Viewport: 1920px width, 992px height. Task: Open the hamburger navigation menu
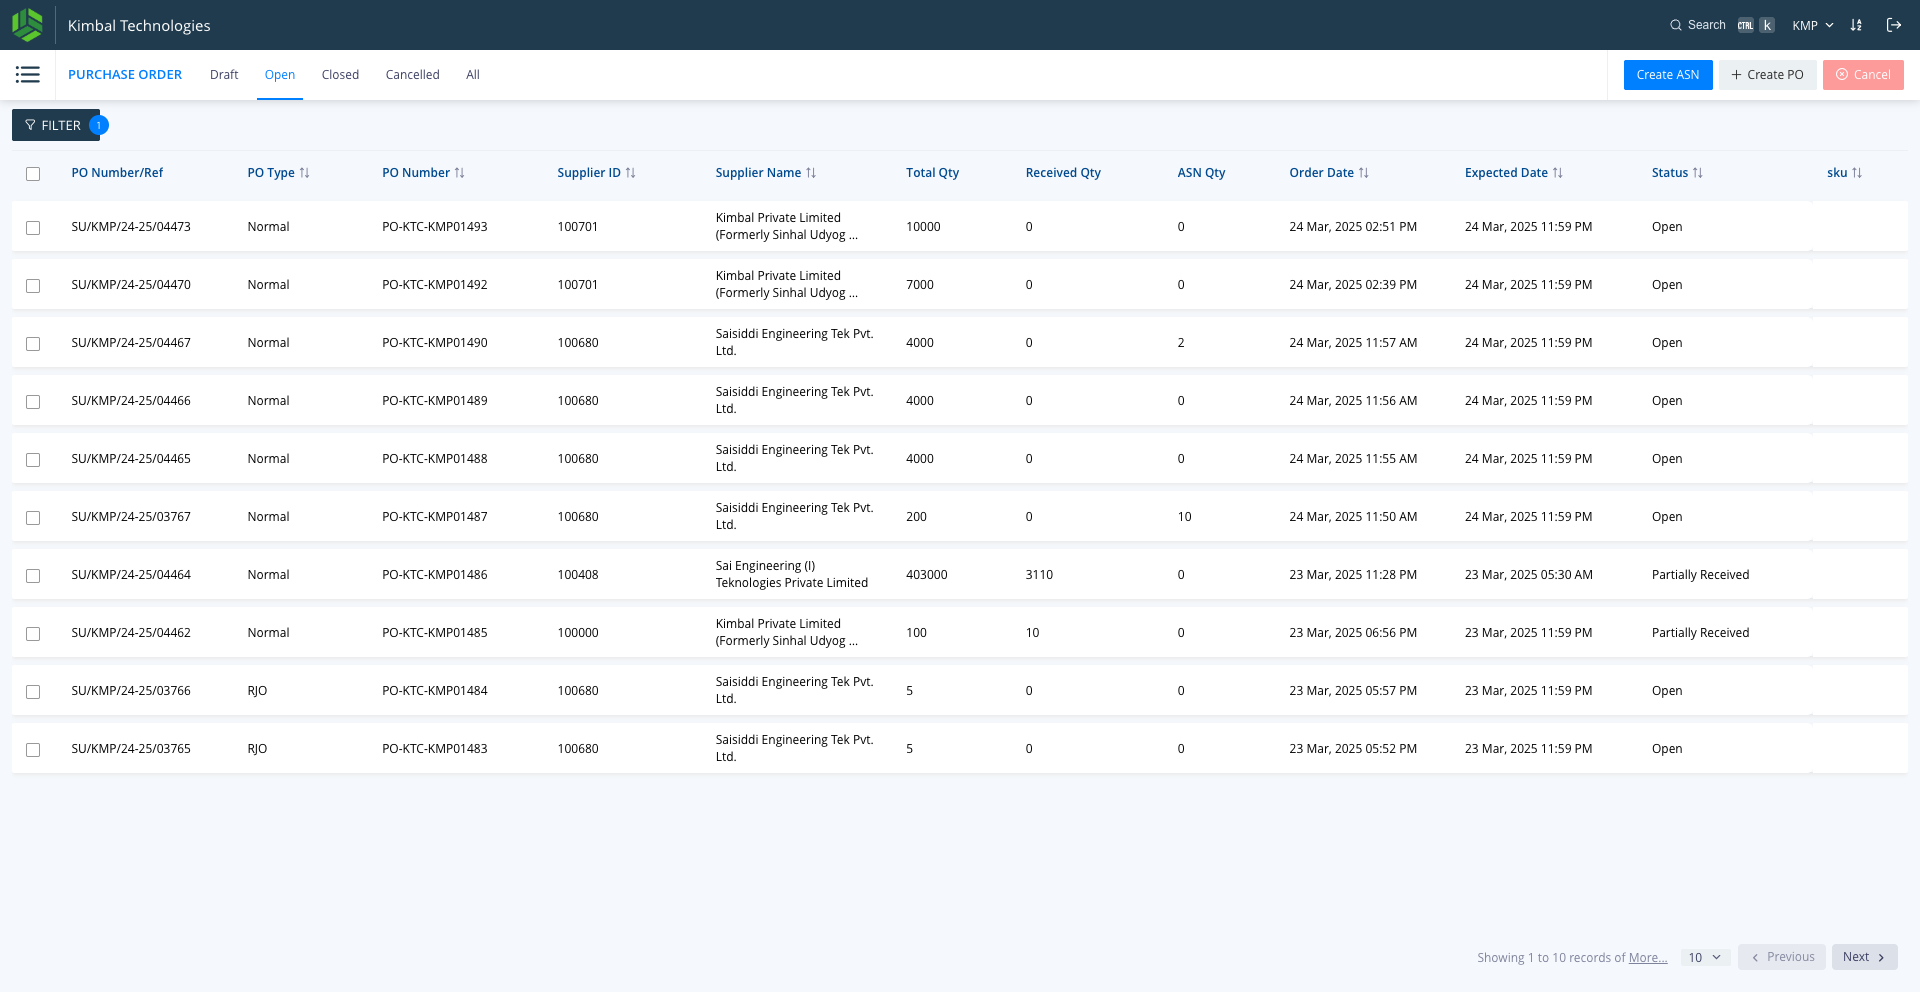28,75
